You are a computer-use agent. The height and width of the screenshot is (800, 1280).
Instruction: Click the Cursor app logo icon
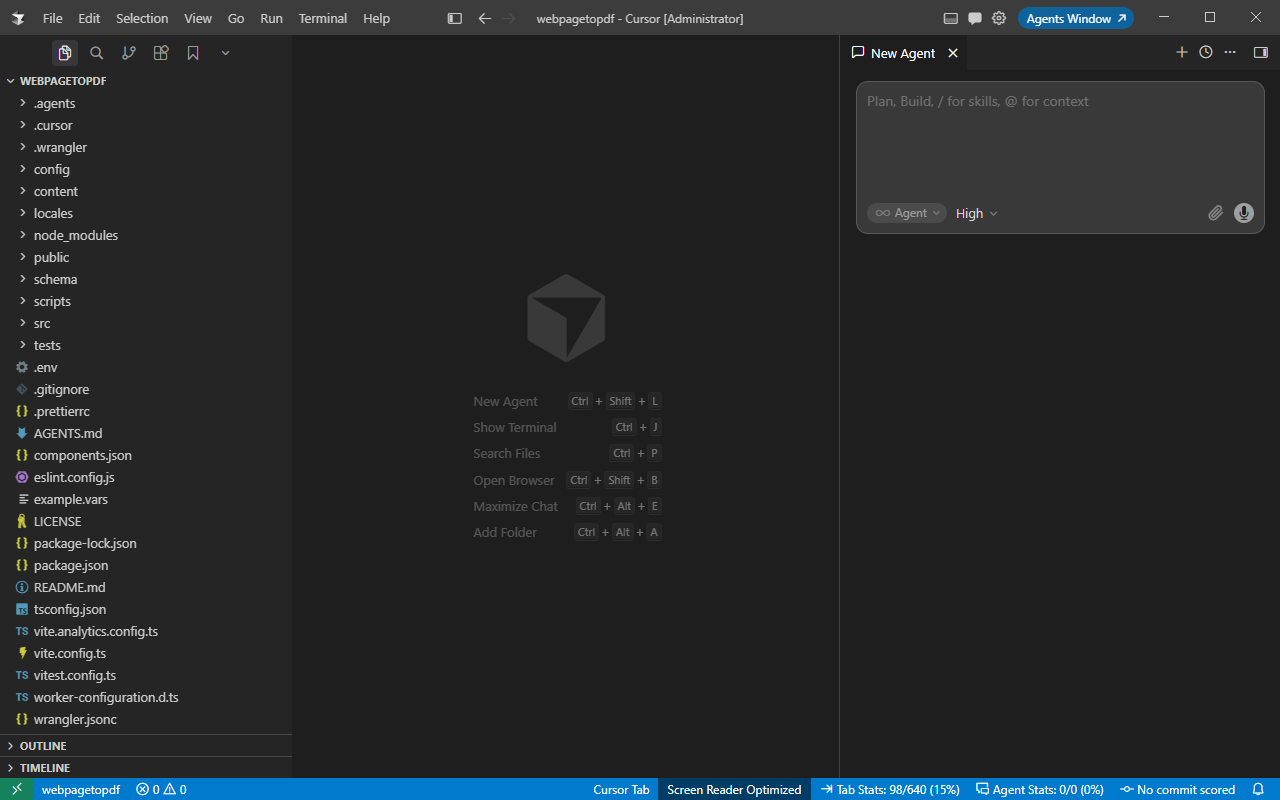18,18
